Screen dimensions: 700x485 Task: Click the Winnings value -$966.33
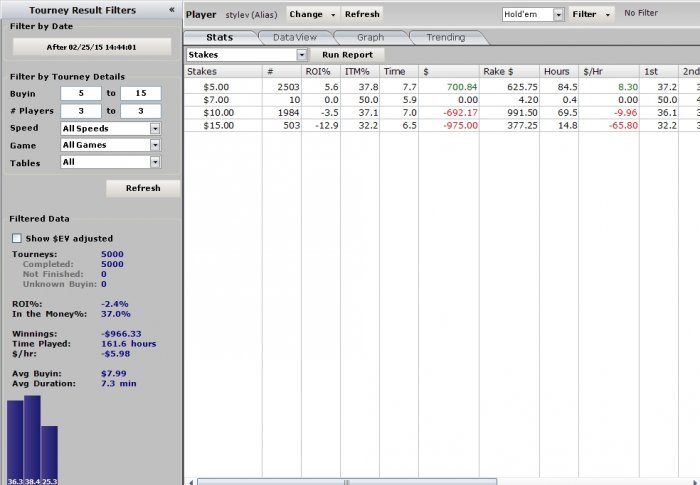[x=121, y=334]
